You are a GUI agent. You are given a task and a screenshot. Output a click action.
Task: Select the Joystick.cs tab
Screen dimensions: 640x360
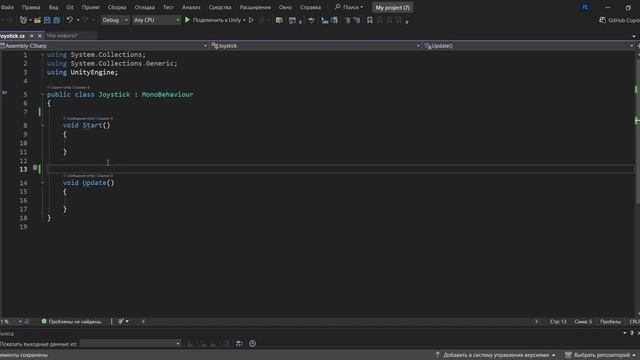[13, 36]
